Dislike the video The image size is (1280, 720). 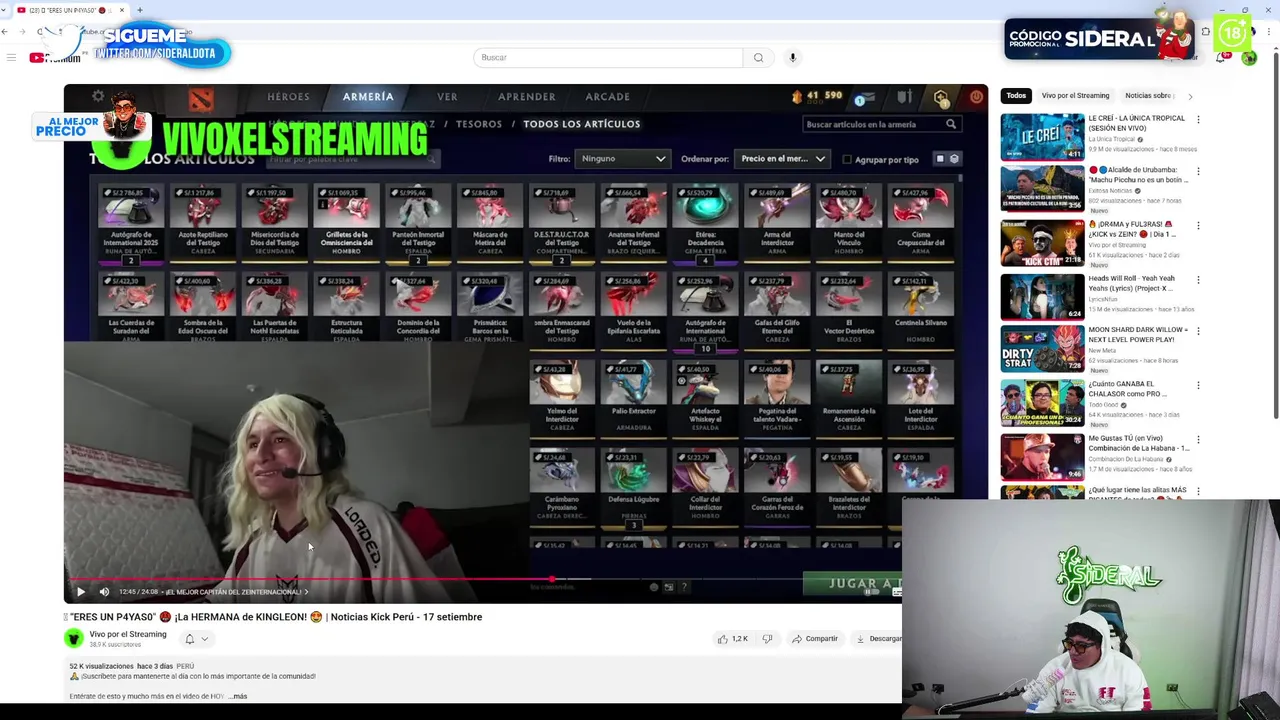(x=768, y=638)
